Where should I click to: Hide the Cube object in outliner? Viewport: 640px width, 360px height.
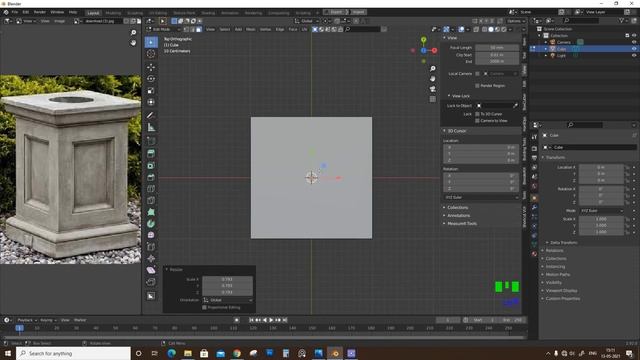[634, 49]
